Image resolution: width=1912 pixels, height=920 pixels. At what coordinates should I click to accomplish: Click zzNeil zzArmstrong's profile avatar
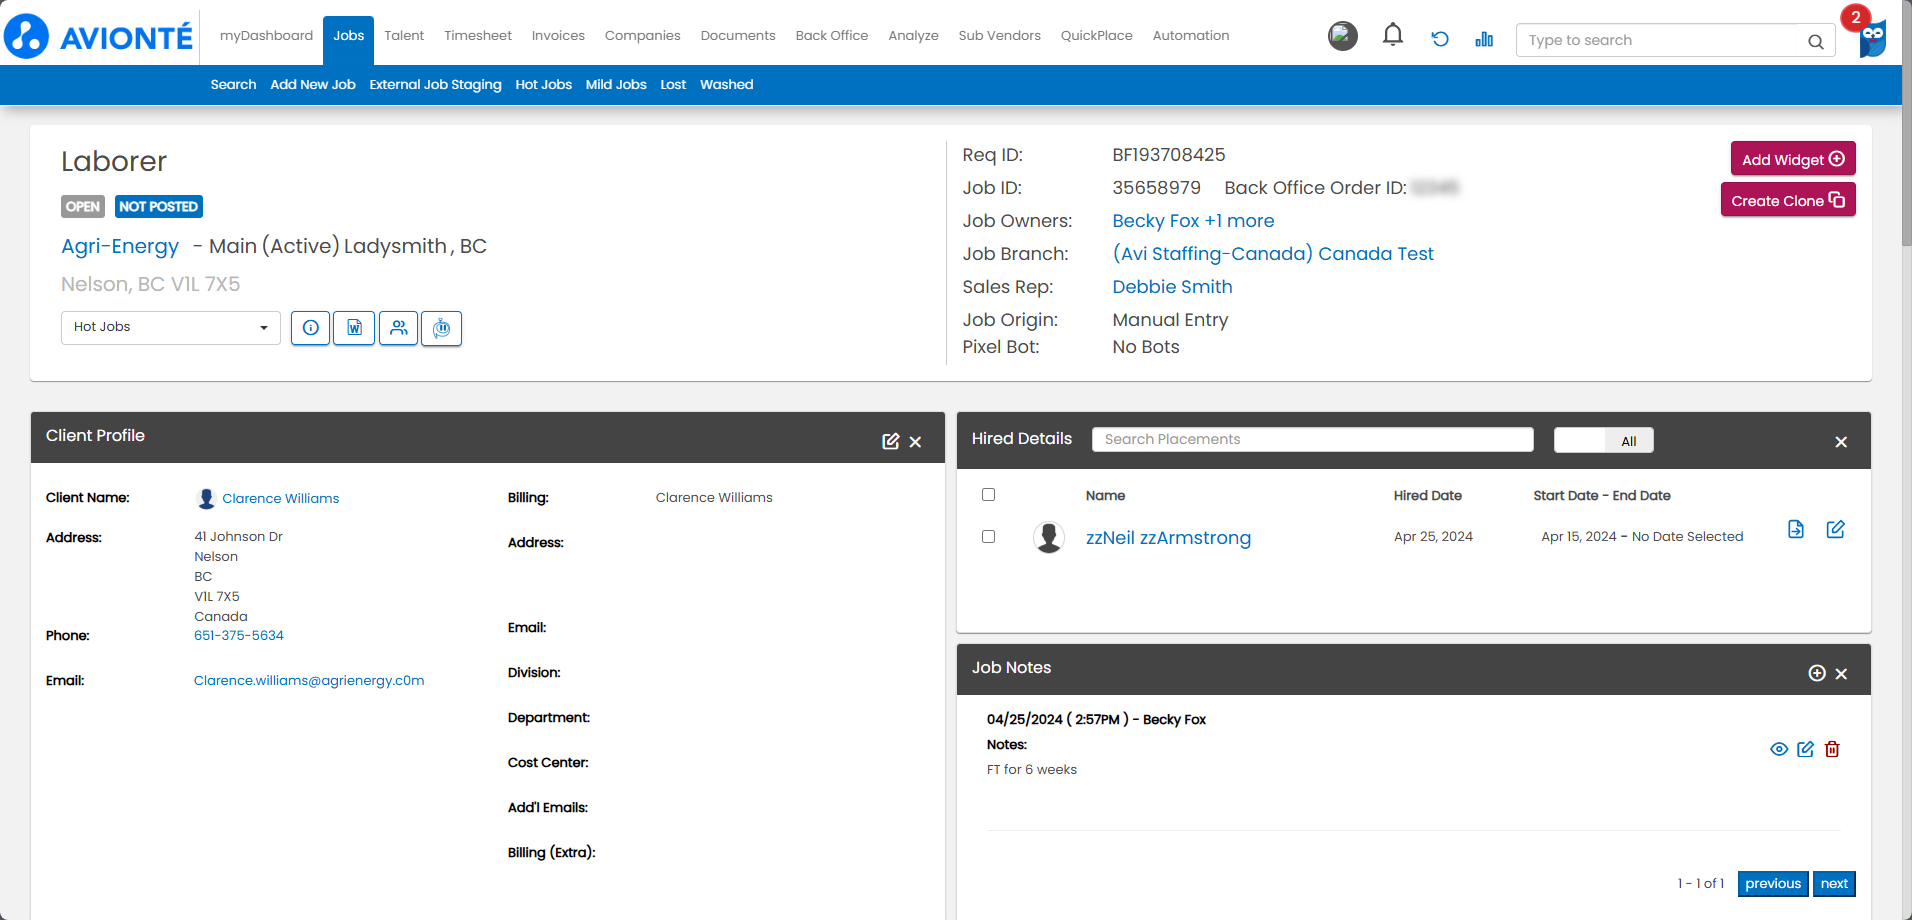pos(1048,538)
